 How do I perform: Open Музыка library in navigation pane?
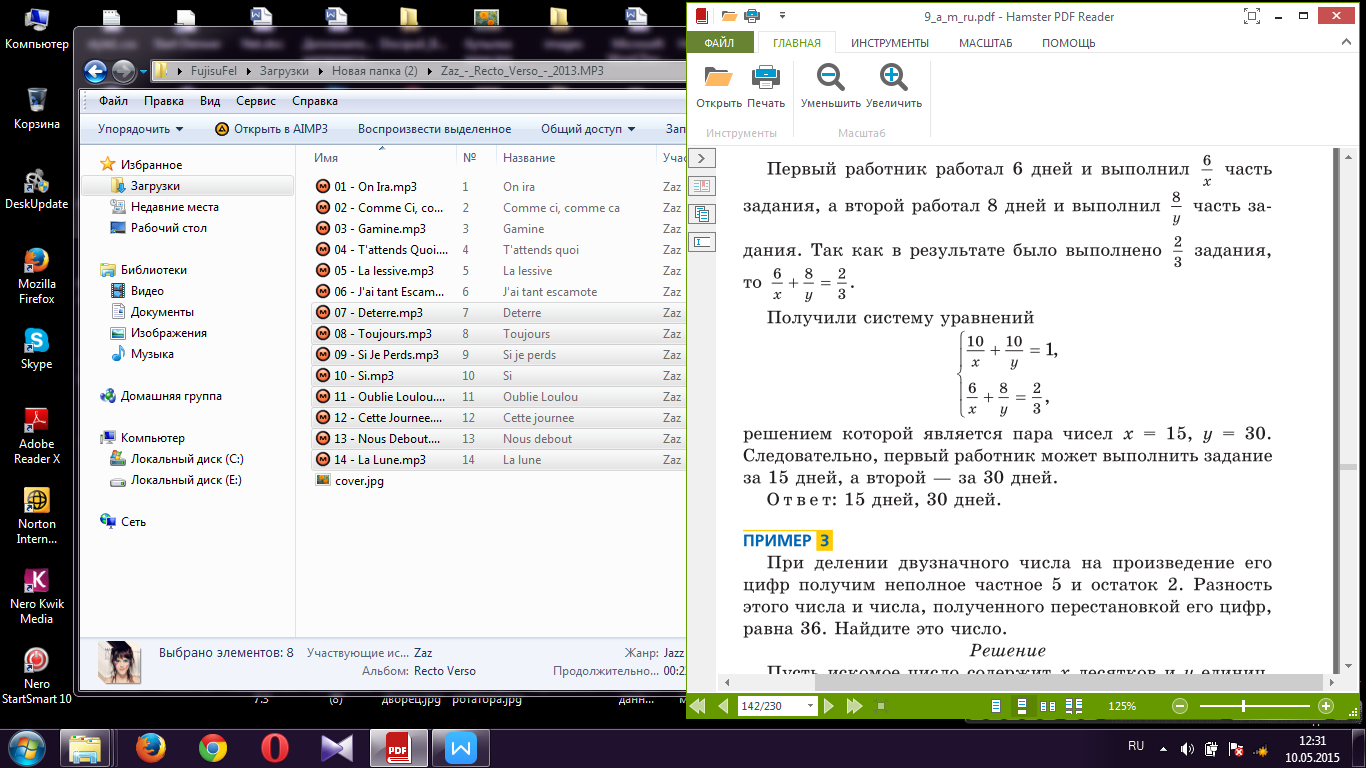152,354
